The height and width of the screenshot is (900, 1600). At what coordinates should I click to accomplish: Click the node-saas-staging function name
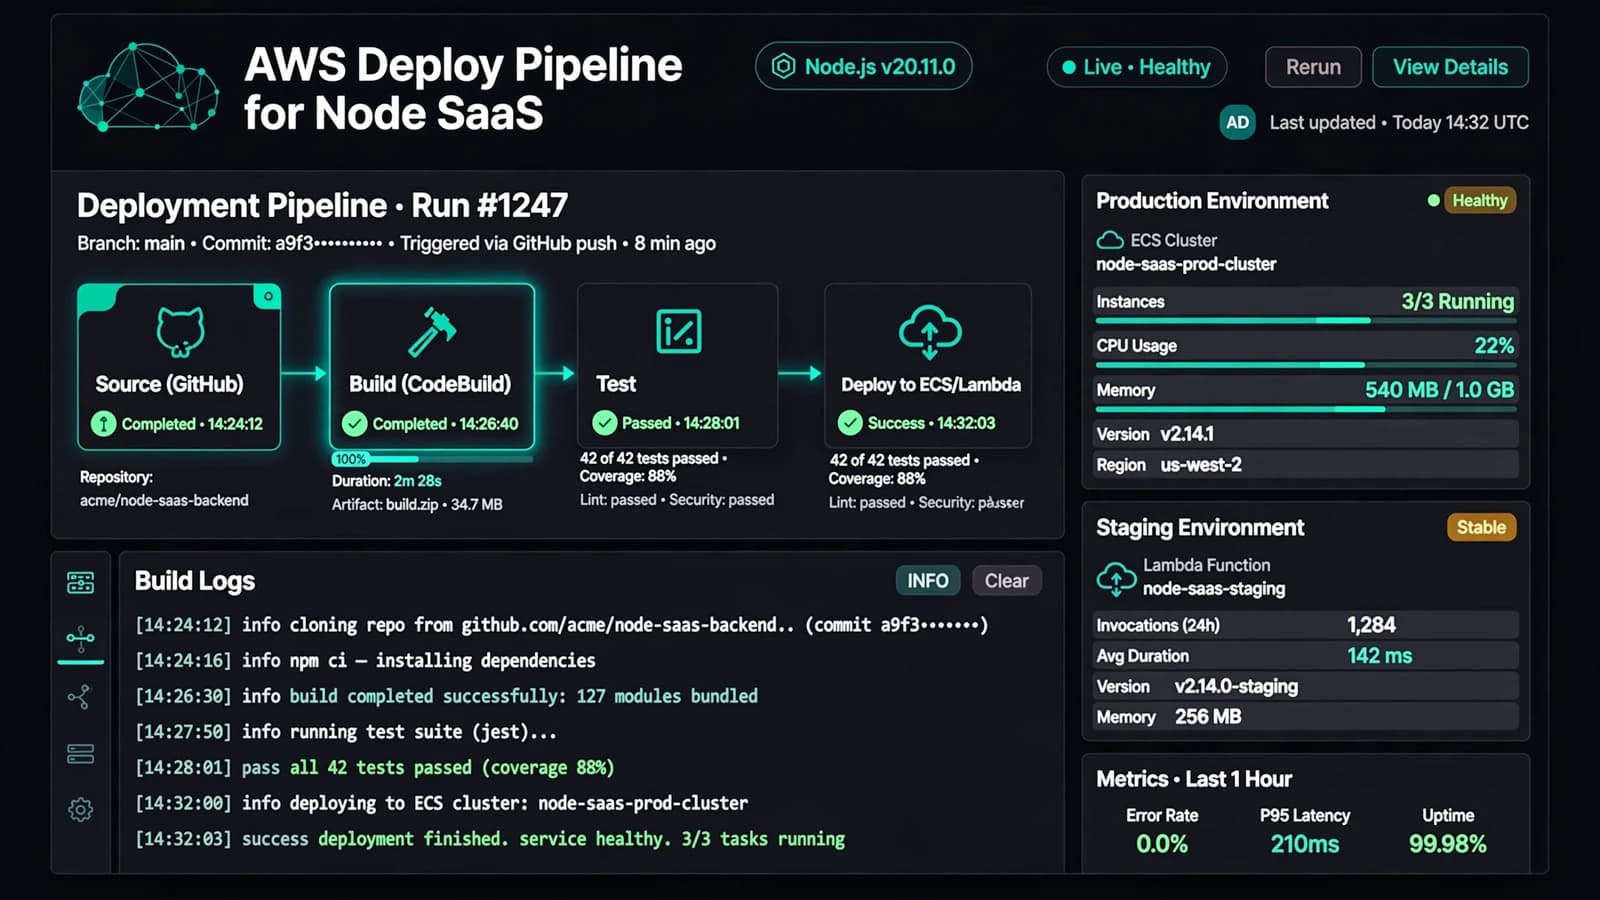click(x=1214, y=589)
